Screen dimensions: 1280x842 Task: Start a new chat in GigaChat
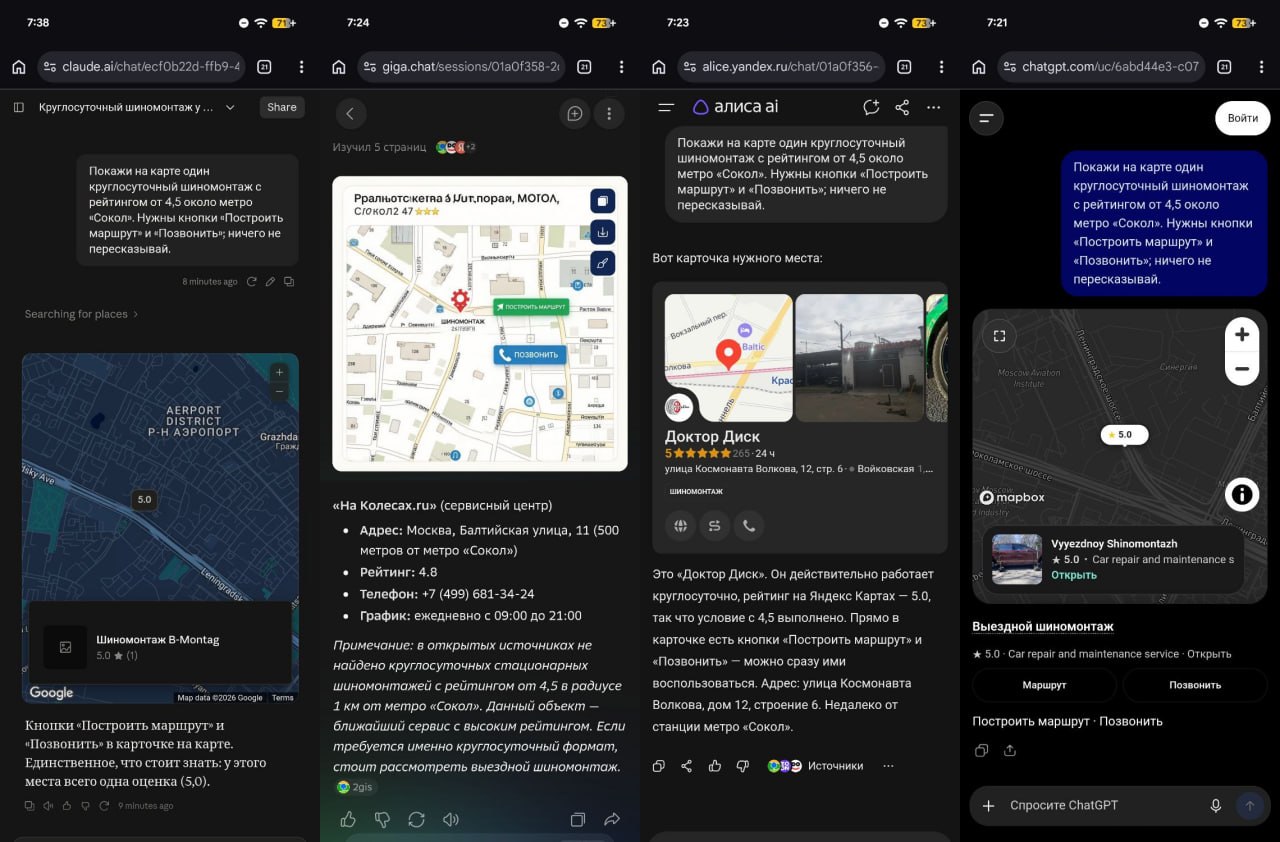[575, 114]
